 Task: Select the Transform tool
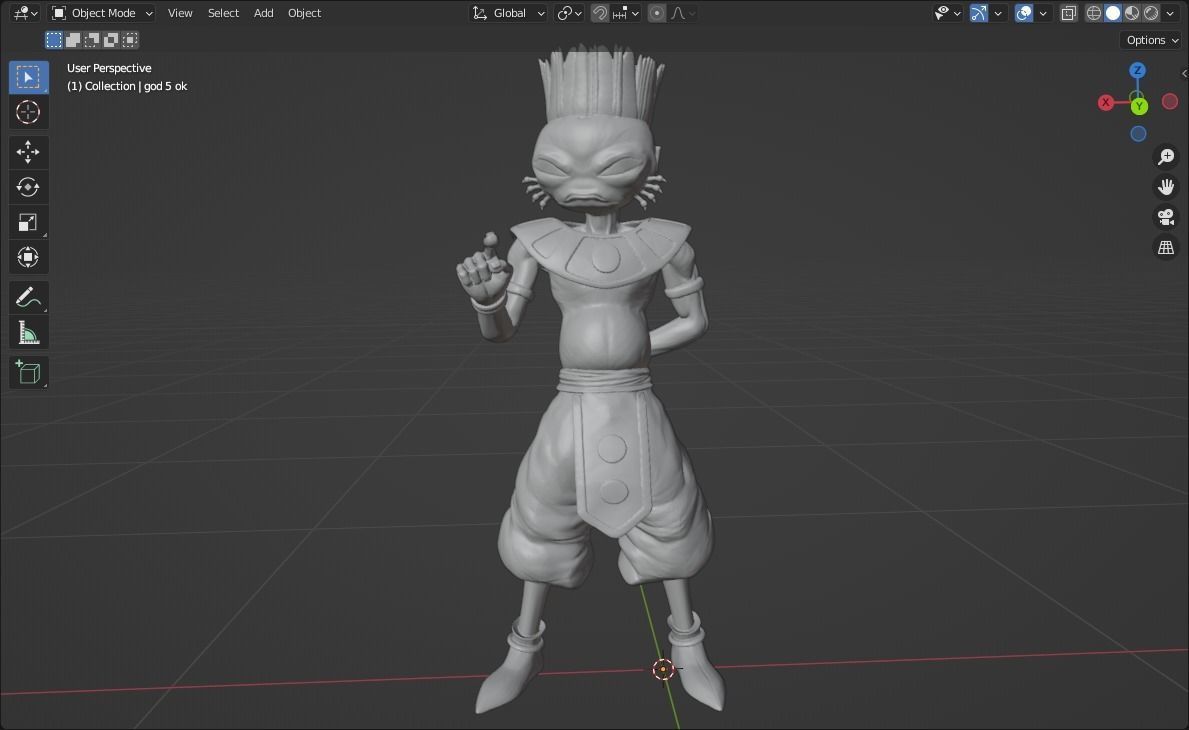click(x=28, y=257)
